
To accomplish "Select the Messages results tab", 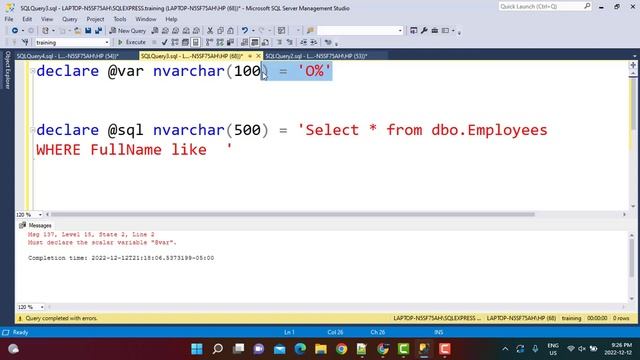I will pyautogui.click(x=36, y=225).
